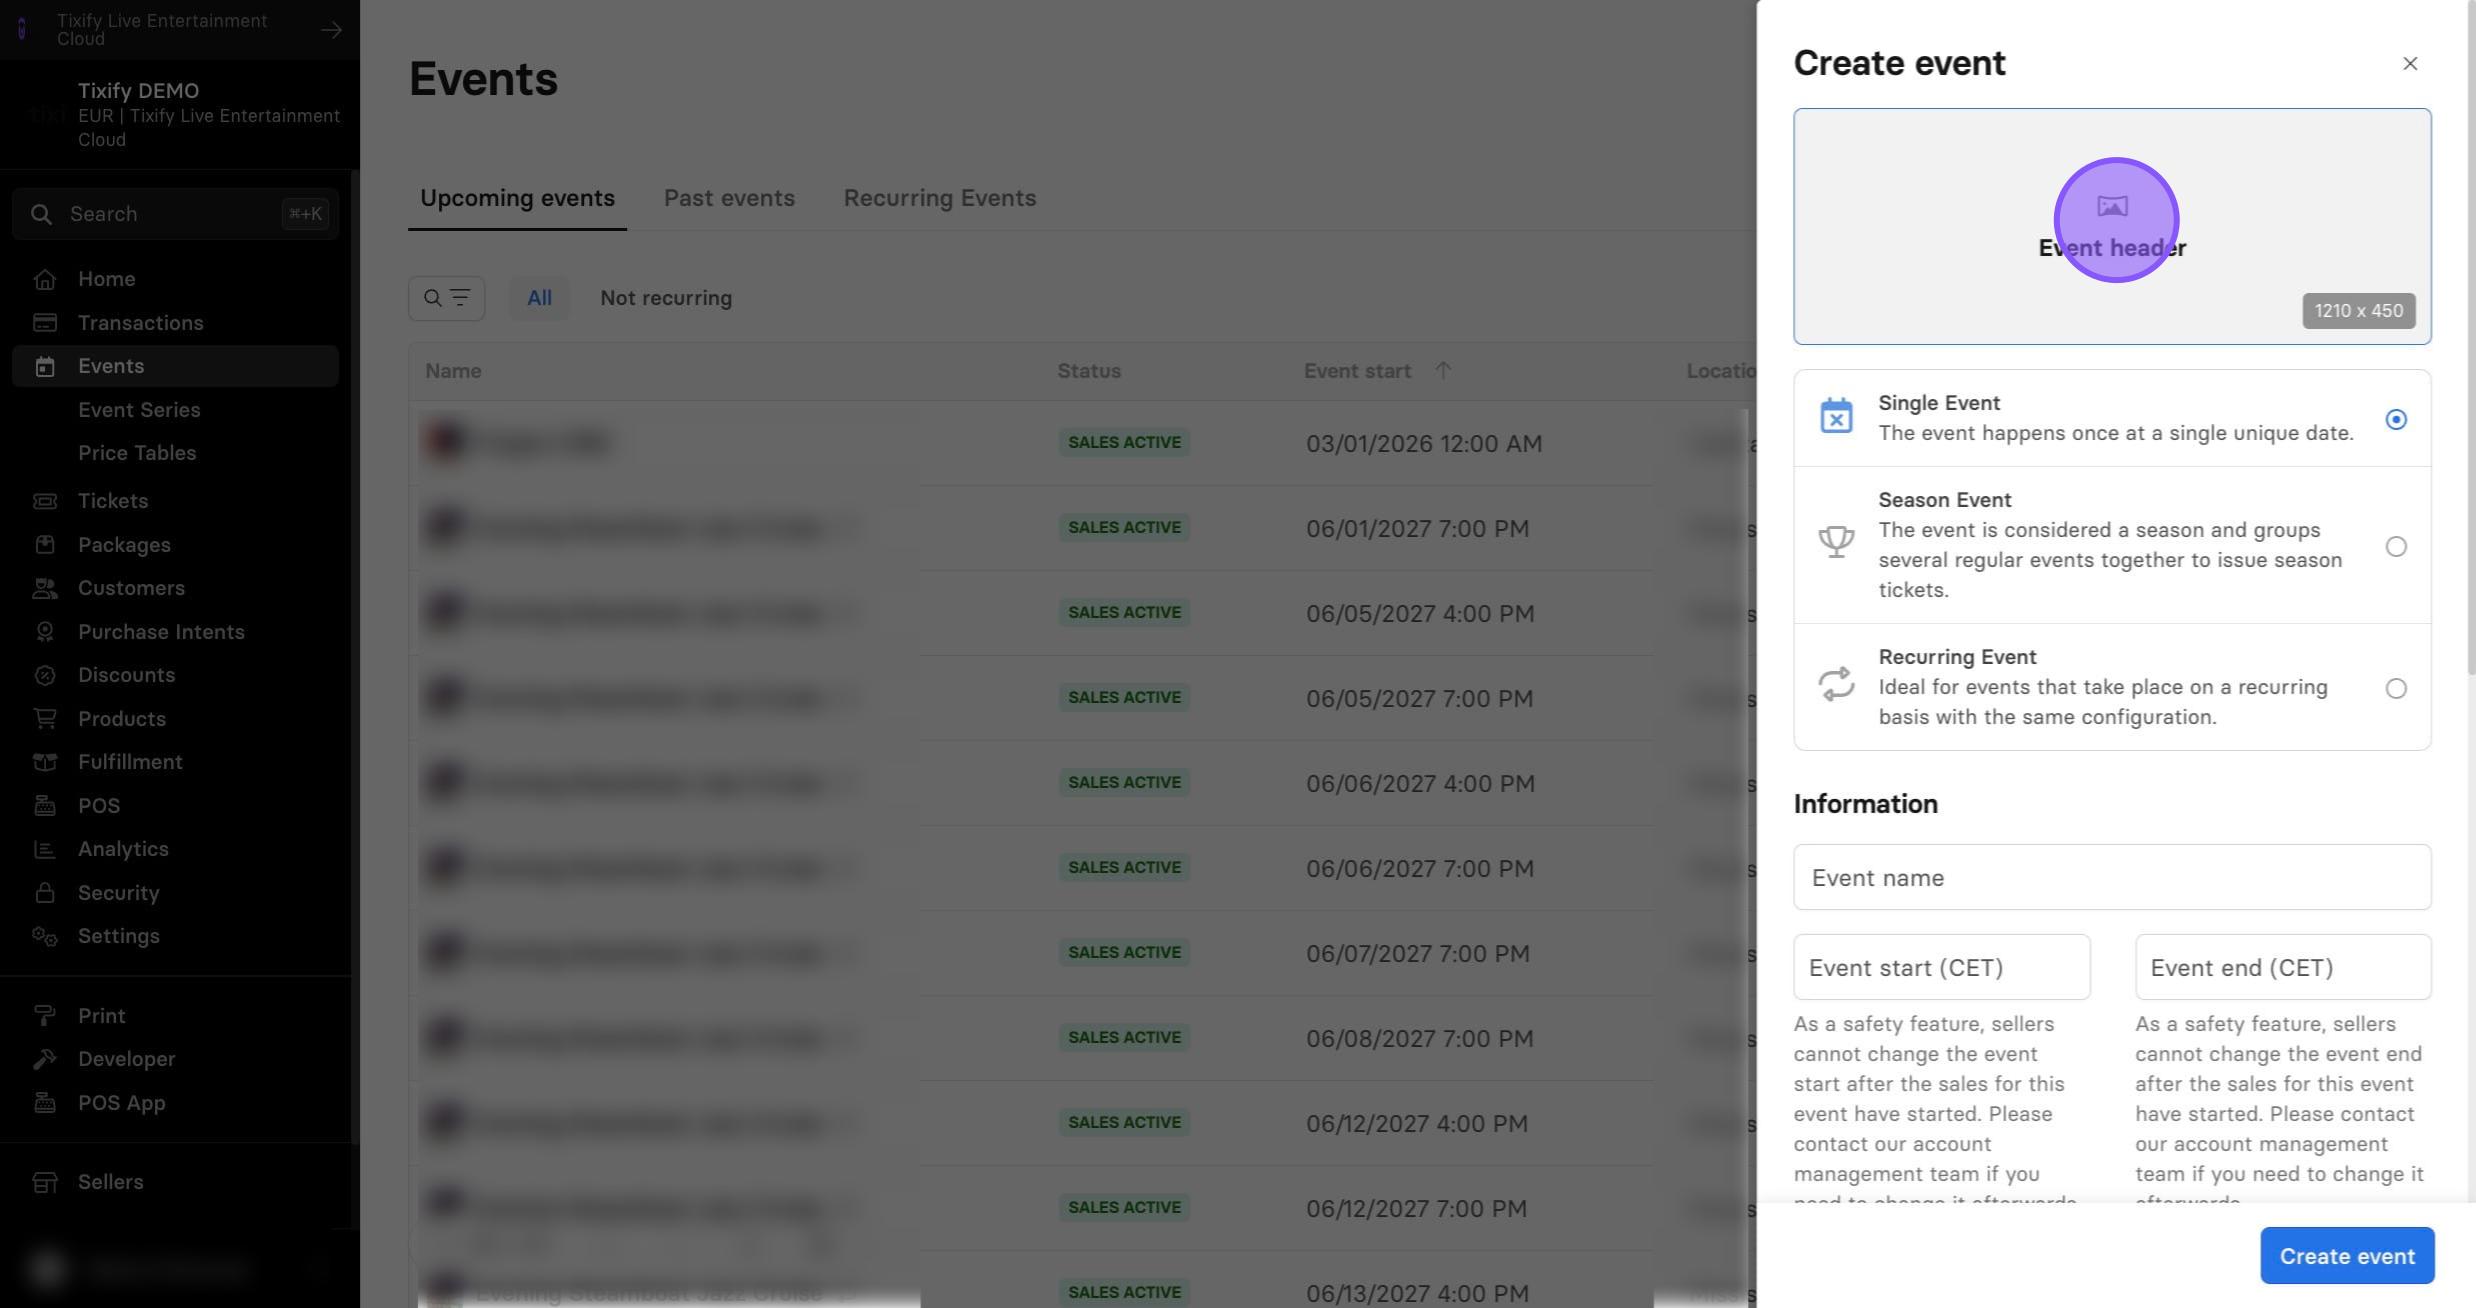Click the Events calendar icon in sidebar
The height and width of the screenshot is (1308, 2476).
[x=44, y=366]
